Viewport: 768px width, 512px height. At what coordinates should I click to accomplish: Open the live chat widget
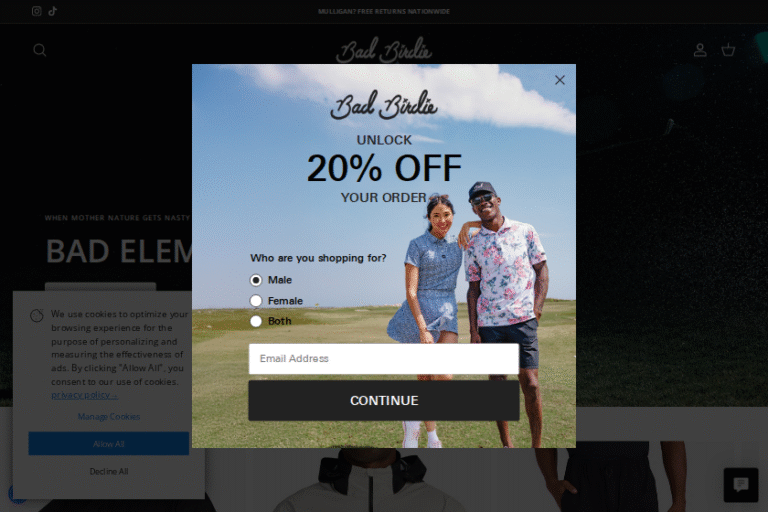tap(741, 485)
